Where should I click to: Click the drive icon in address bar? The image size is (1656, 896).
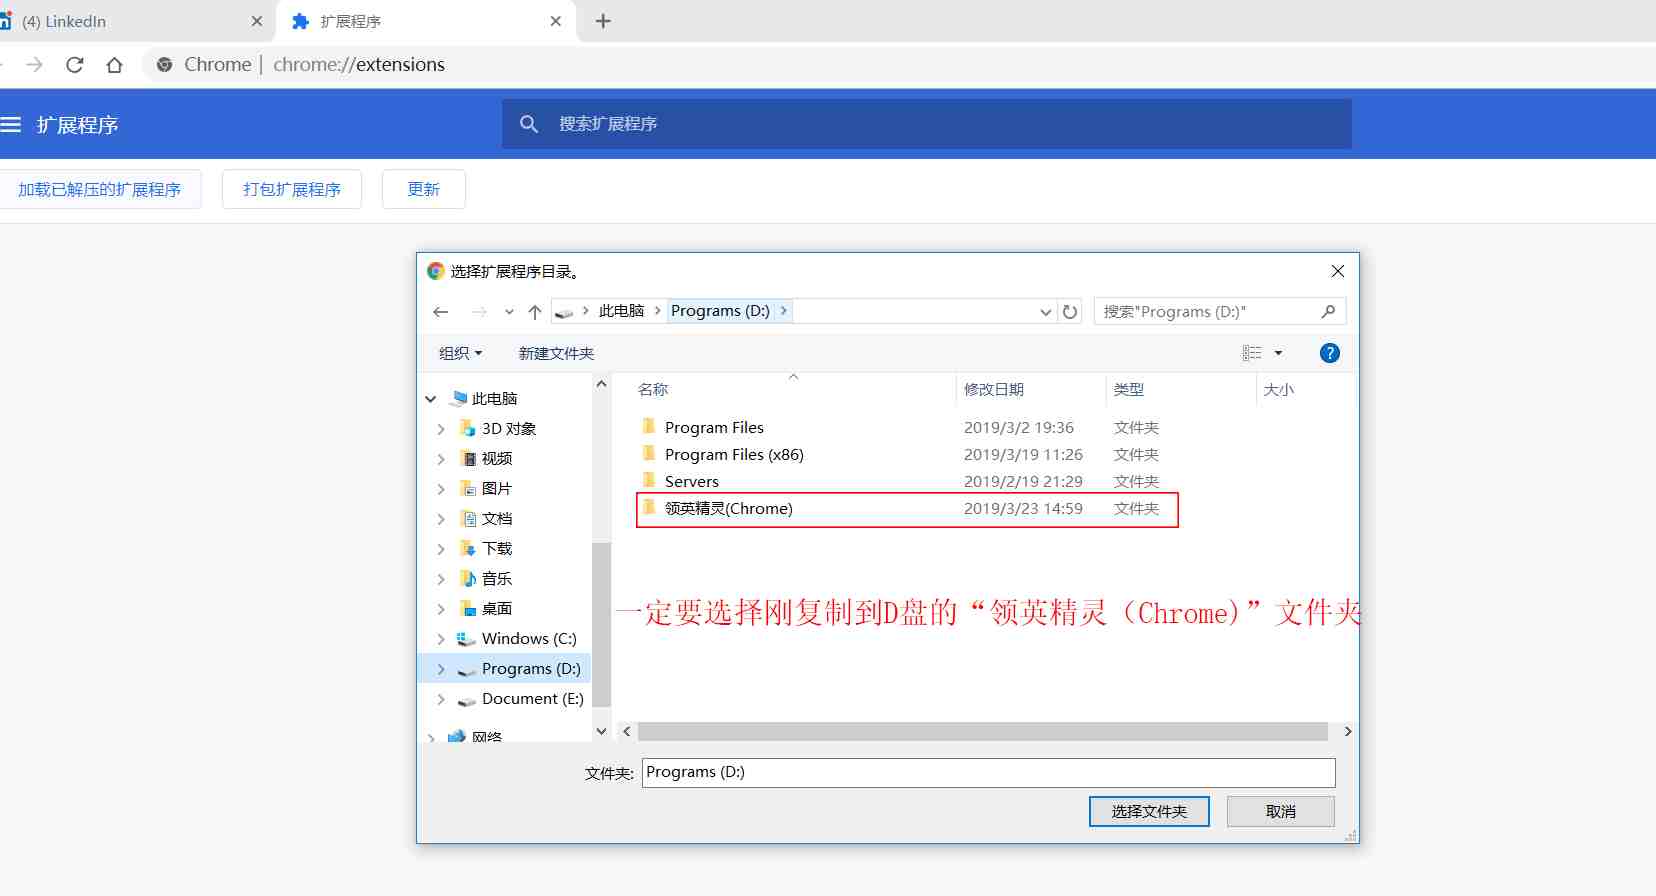(564, 312)
